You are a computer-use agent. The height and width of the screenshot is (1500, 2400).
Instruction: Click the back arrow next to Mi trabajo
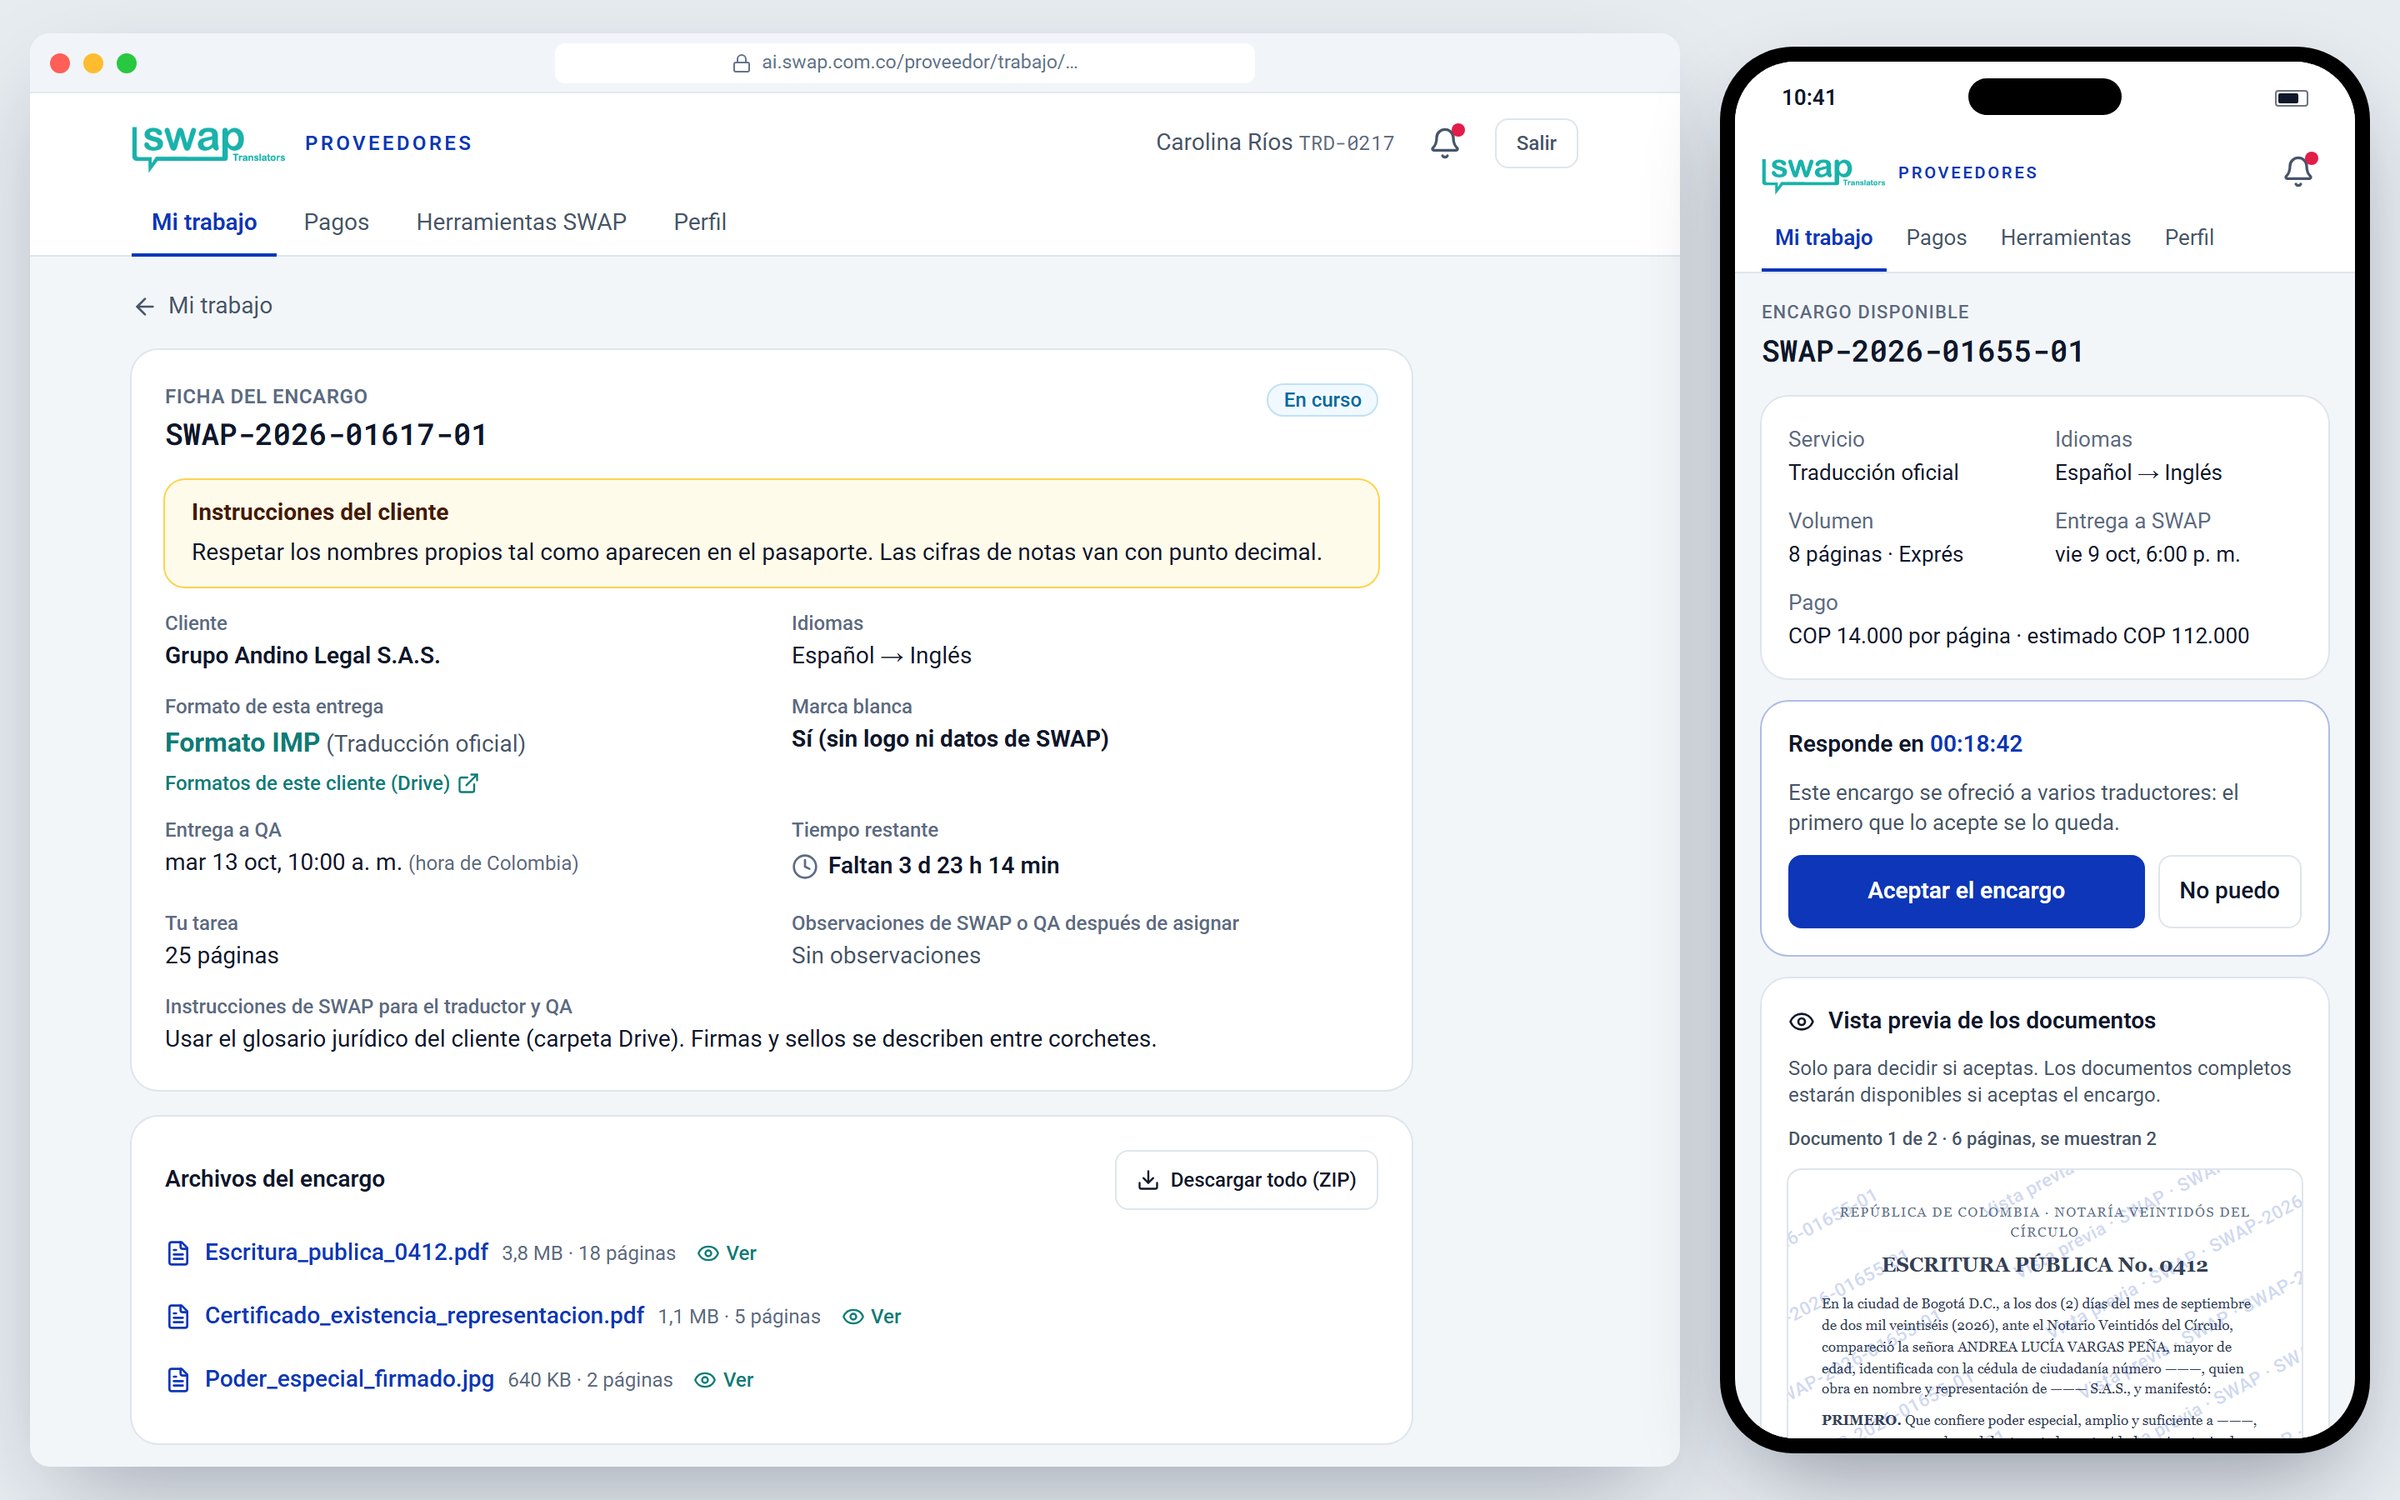pyautogui.click(x=144, y=306)
